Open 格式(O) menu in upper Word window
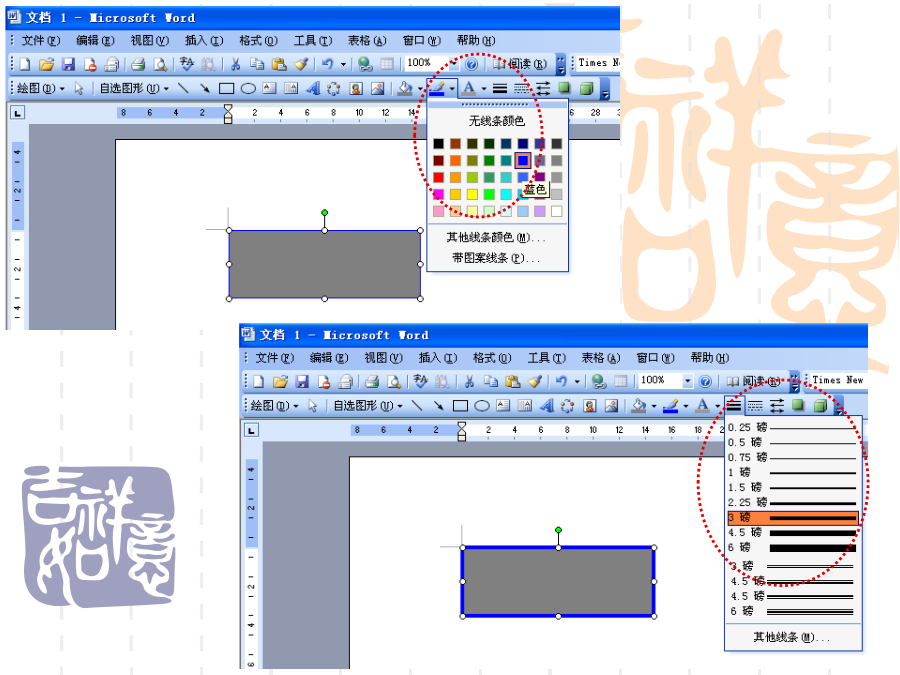 (x=258, y=41)
